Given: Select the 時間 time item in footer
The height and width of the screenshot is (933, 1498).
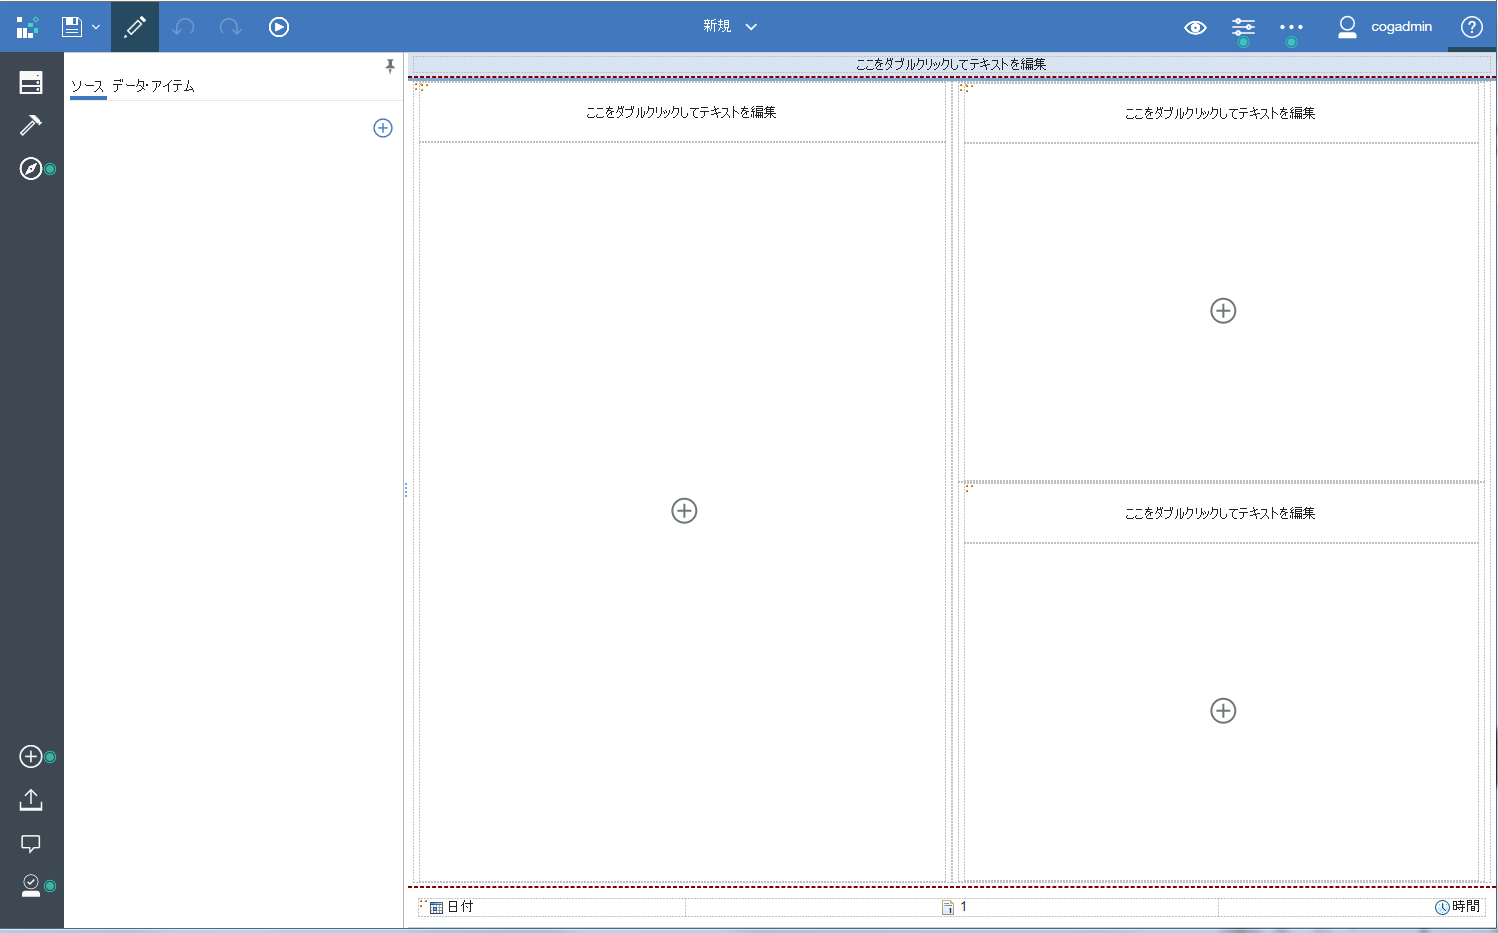Looking at the screenshot, I should click(1458, 907).
